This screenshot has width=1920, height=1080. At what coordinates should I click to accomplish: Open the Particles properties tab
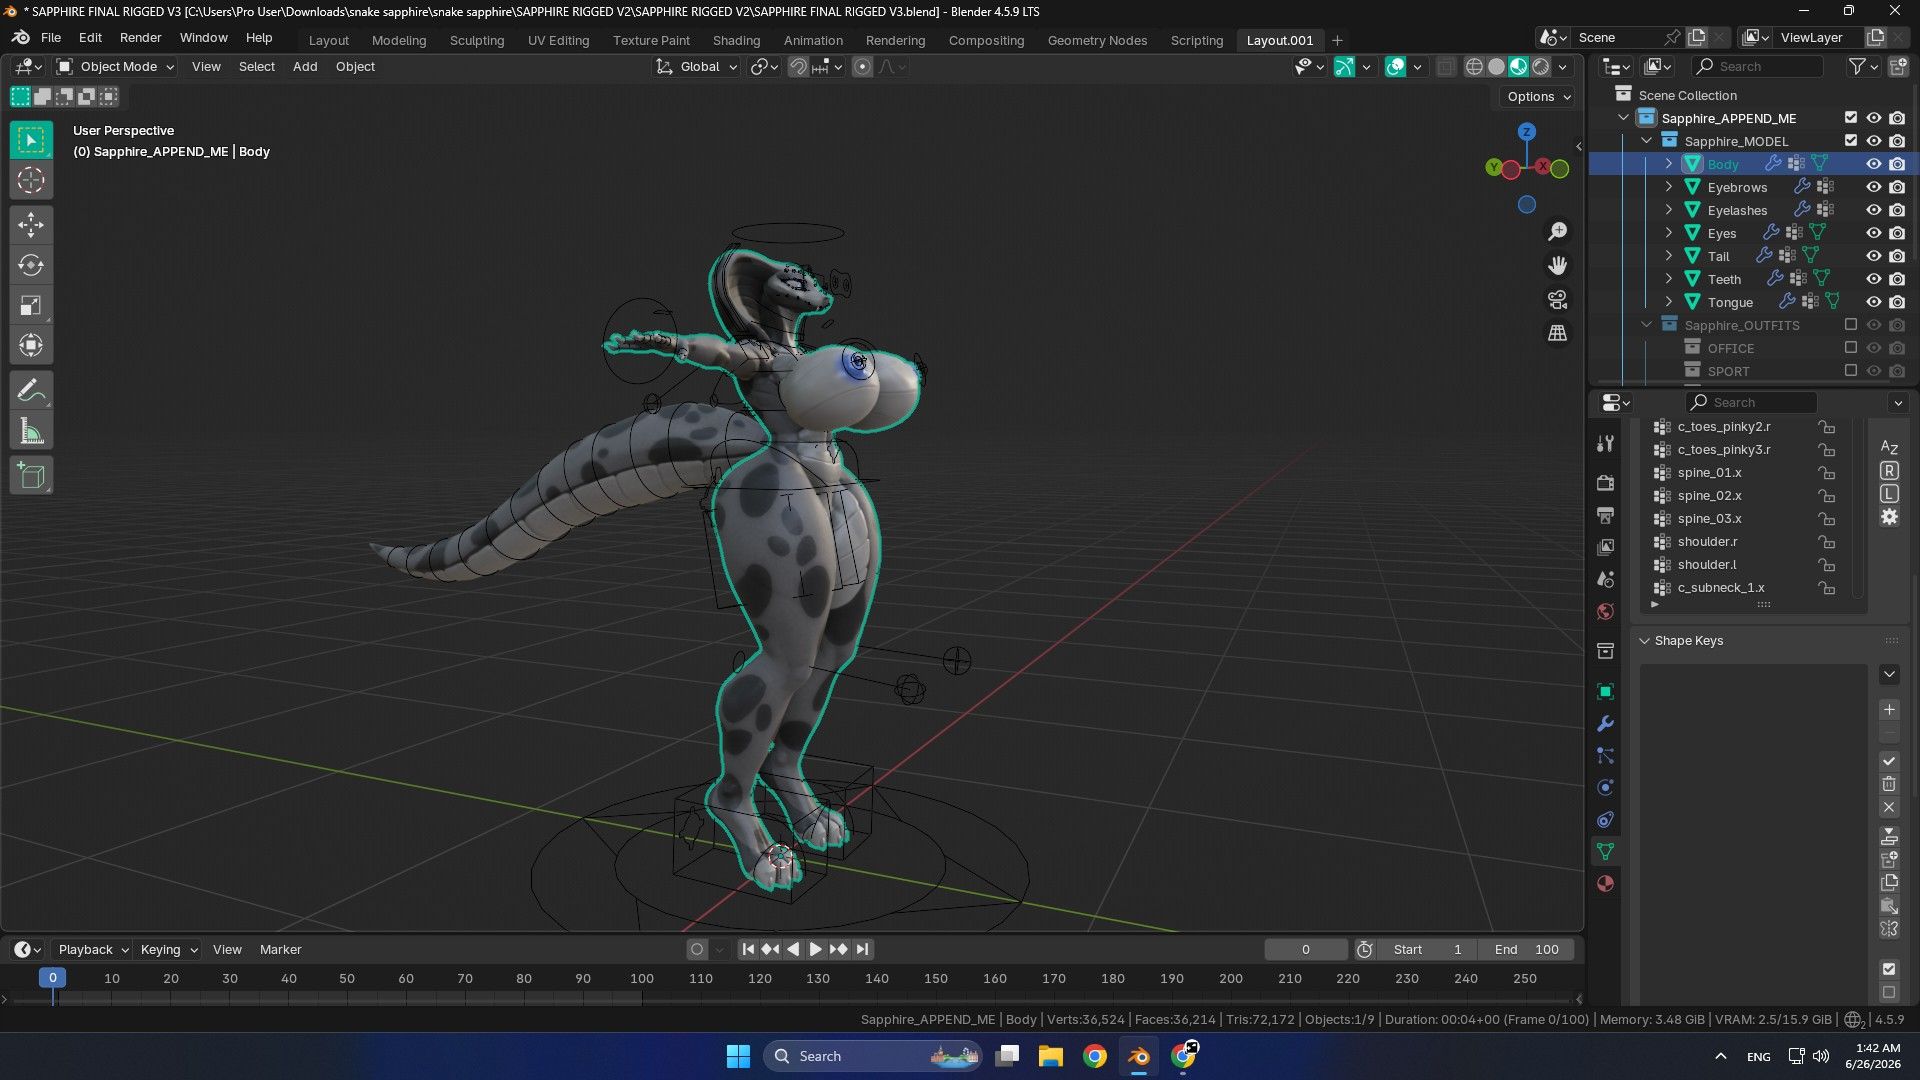(1605, 756)
